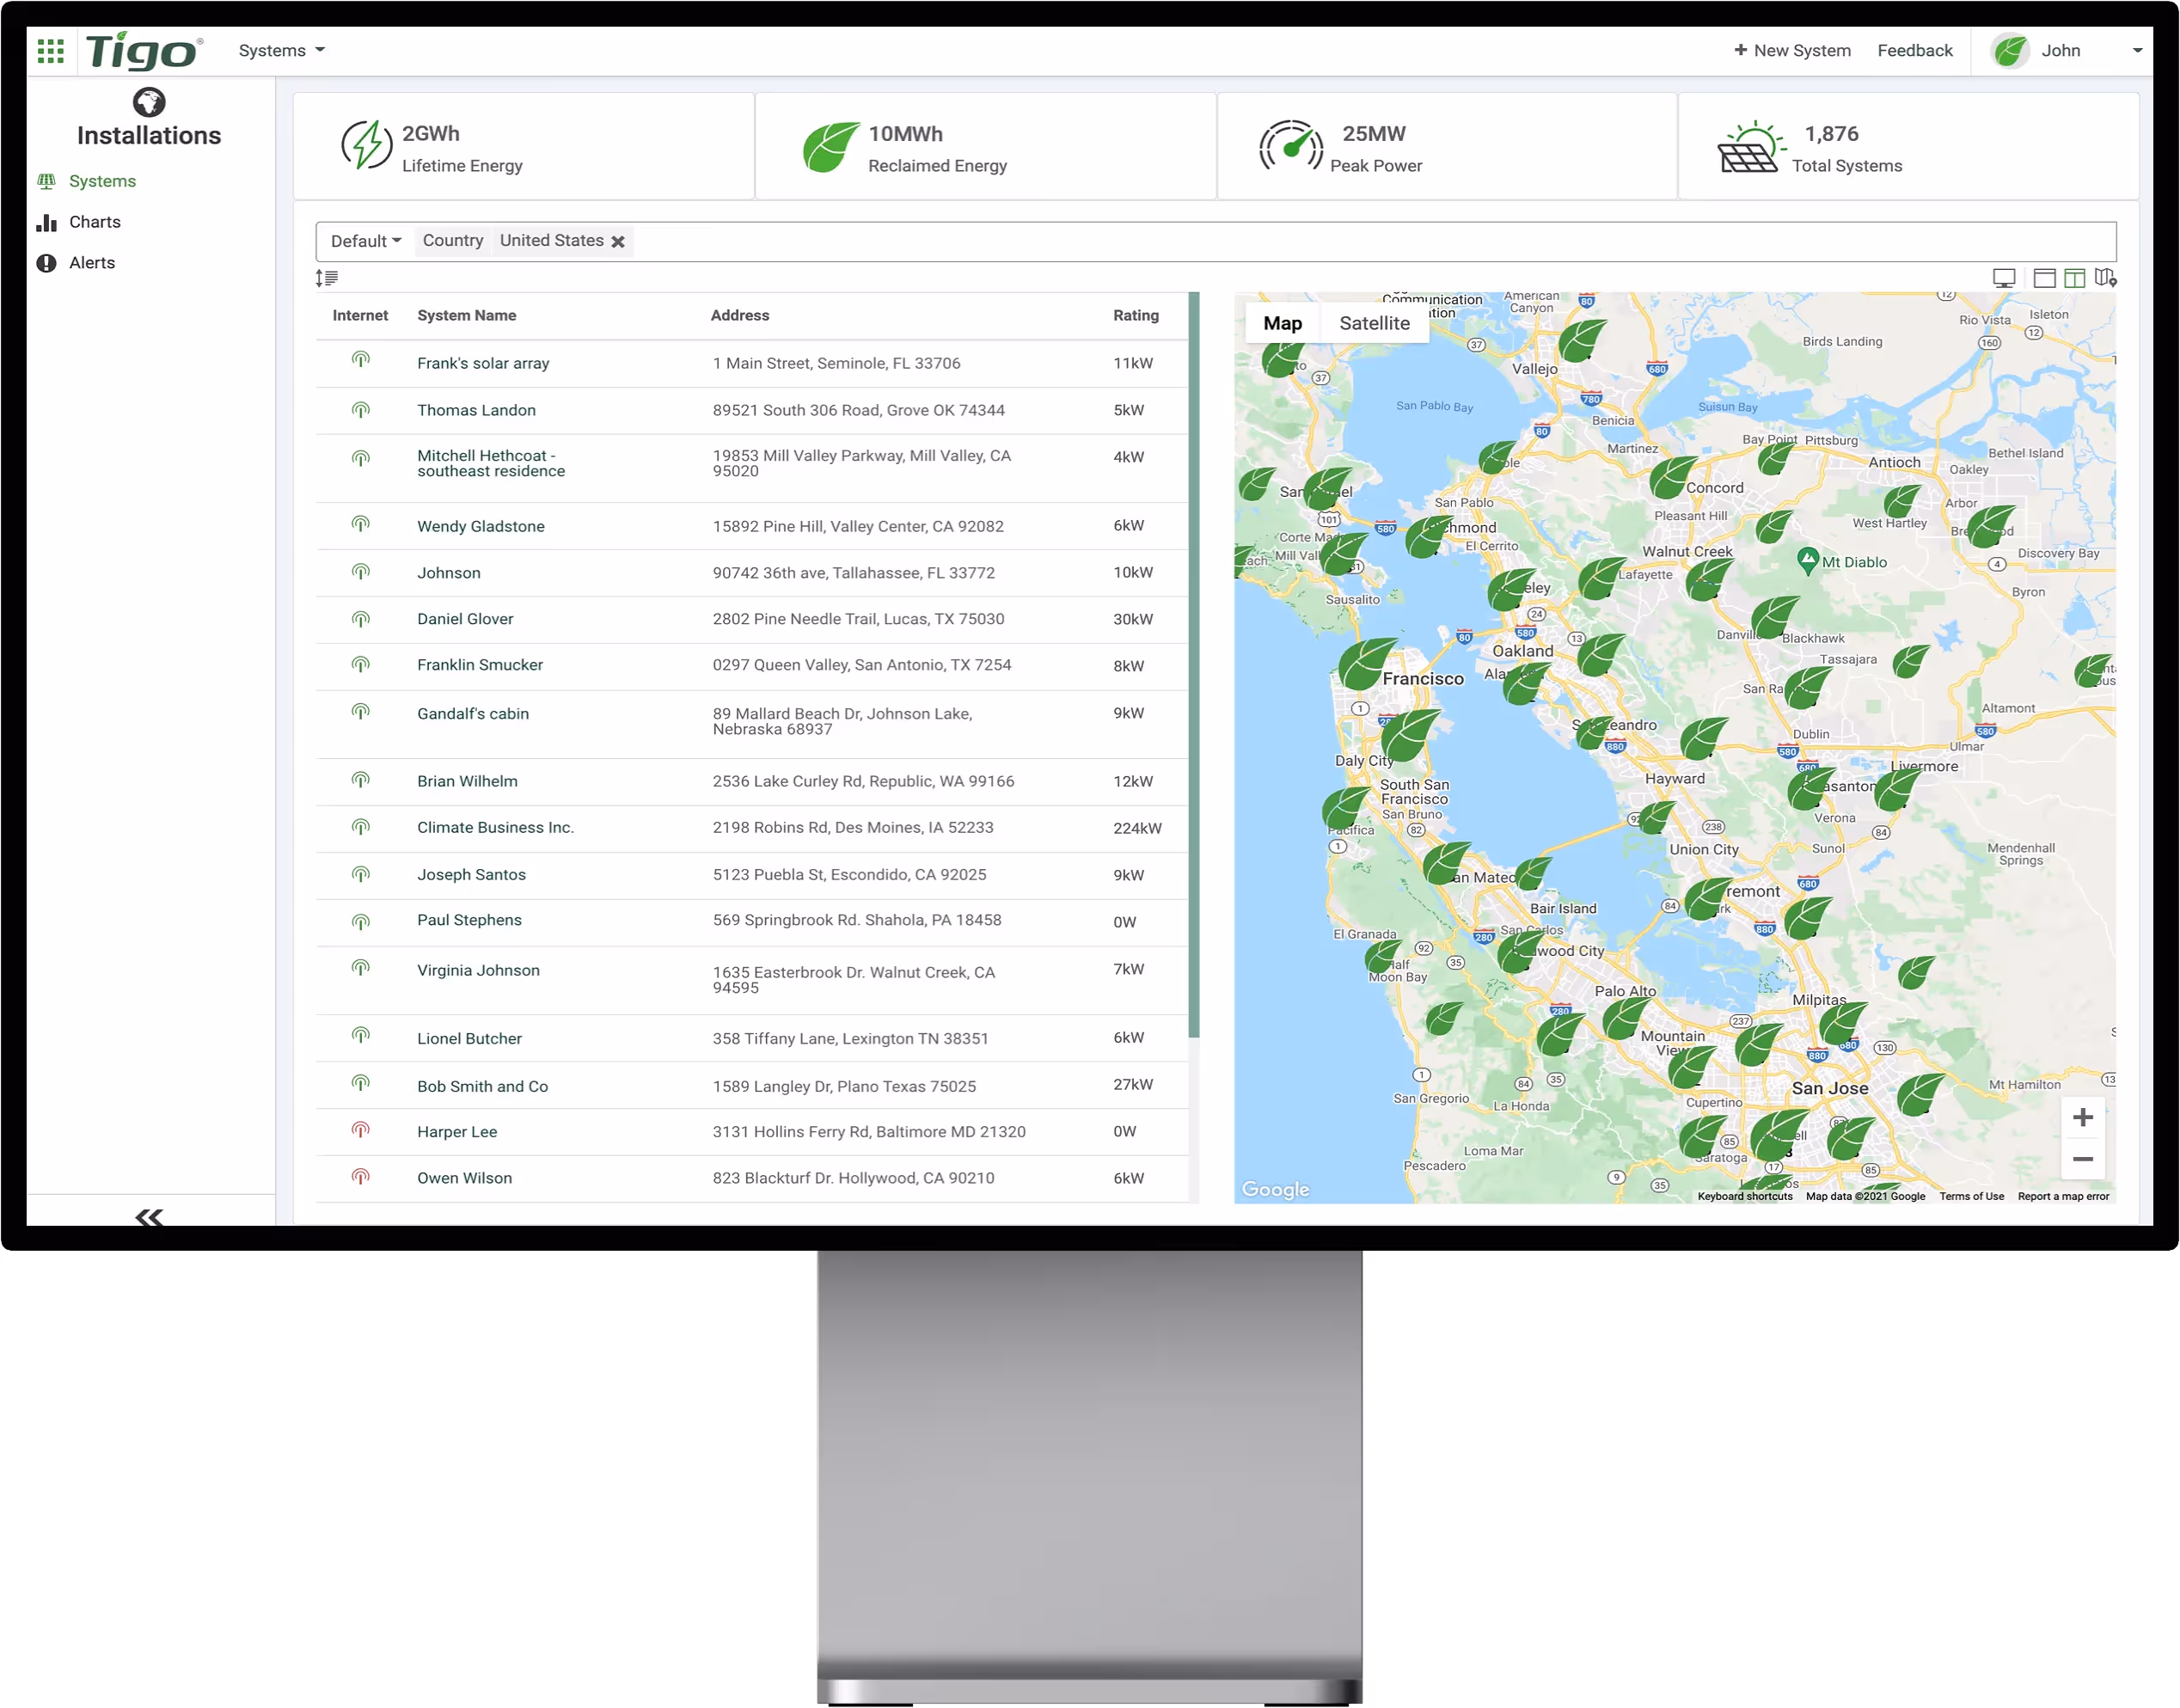Zoom out on the map

[2083, 1159]
